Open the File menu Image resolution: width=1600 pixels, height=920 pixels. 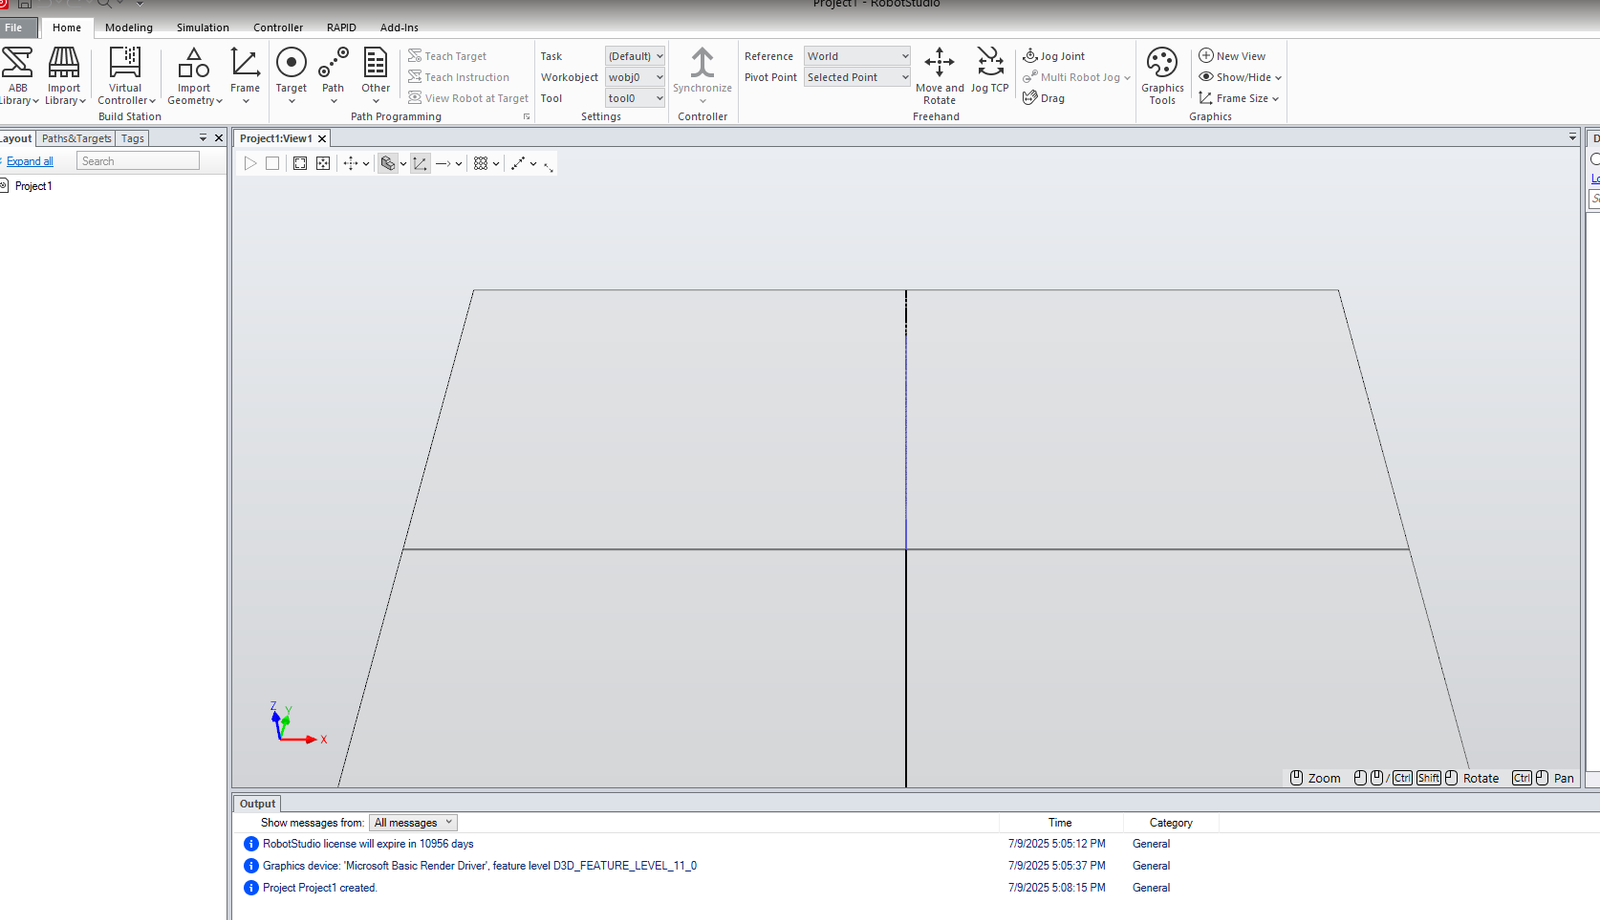tap(14, 28)
